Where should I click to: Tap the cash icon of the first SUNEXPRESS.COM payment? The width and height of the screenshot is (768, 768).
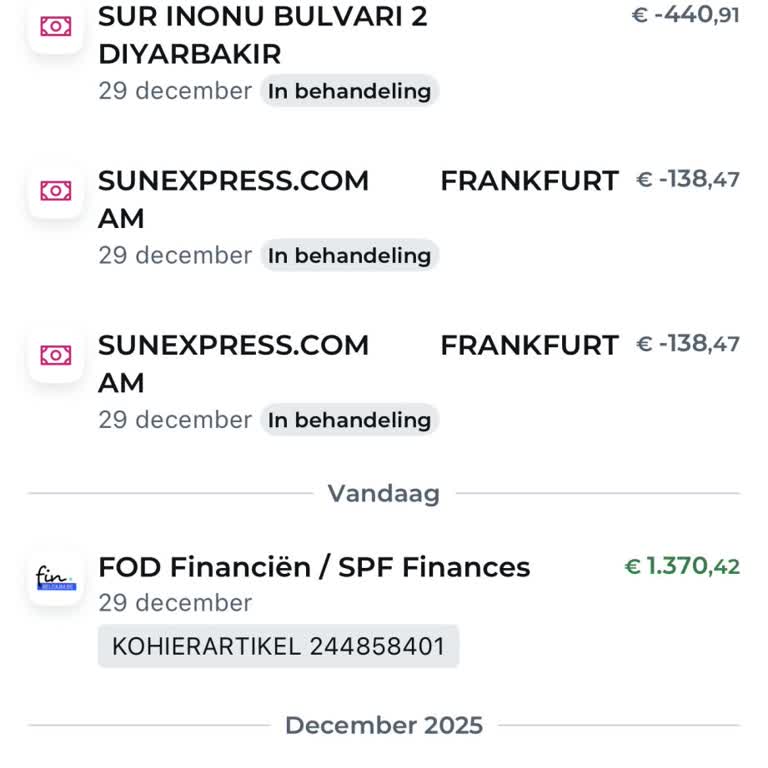point(56,190)
